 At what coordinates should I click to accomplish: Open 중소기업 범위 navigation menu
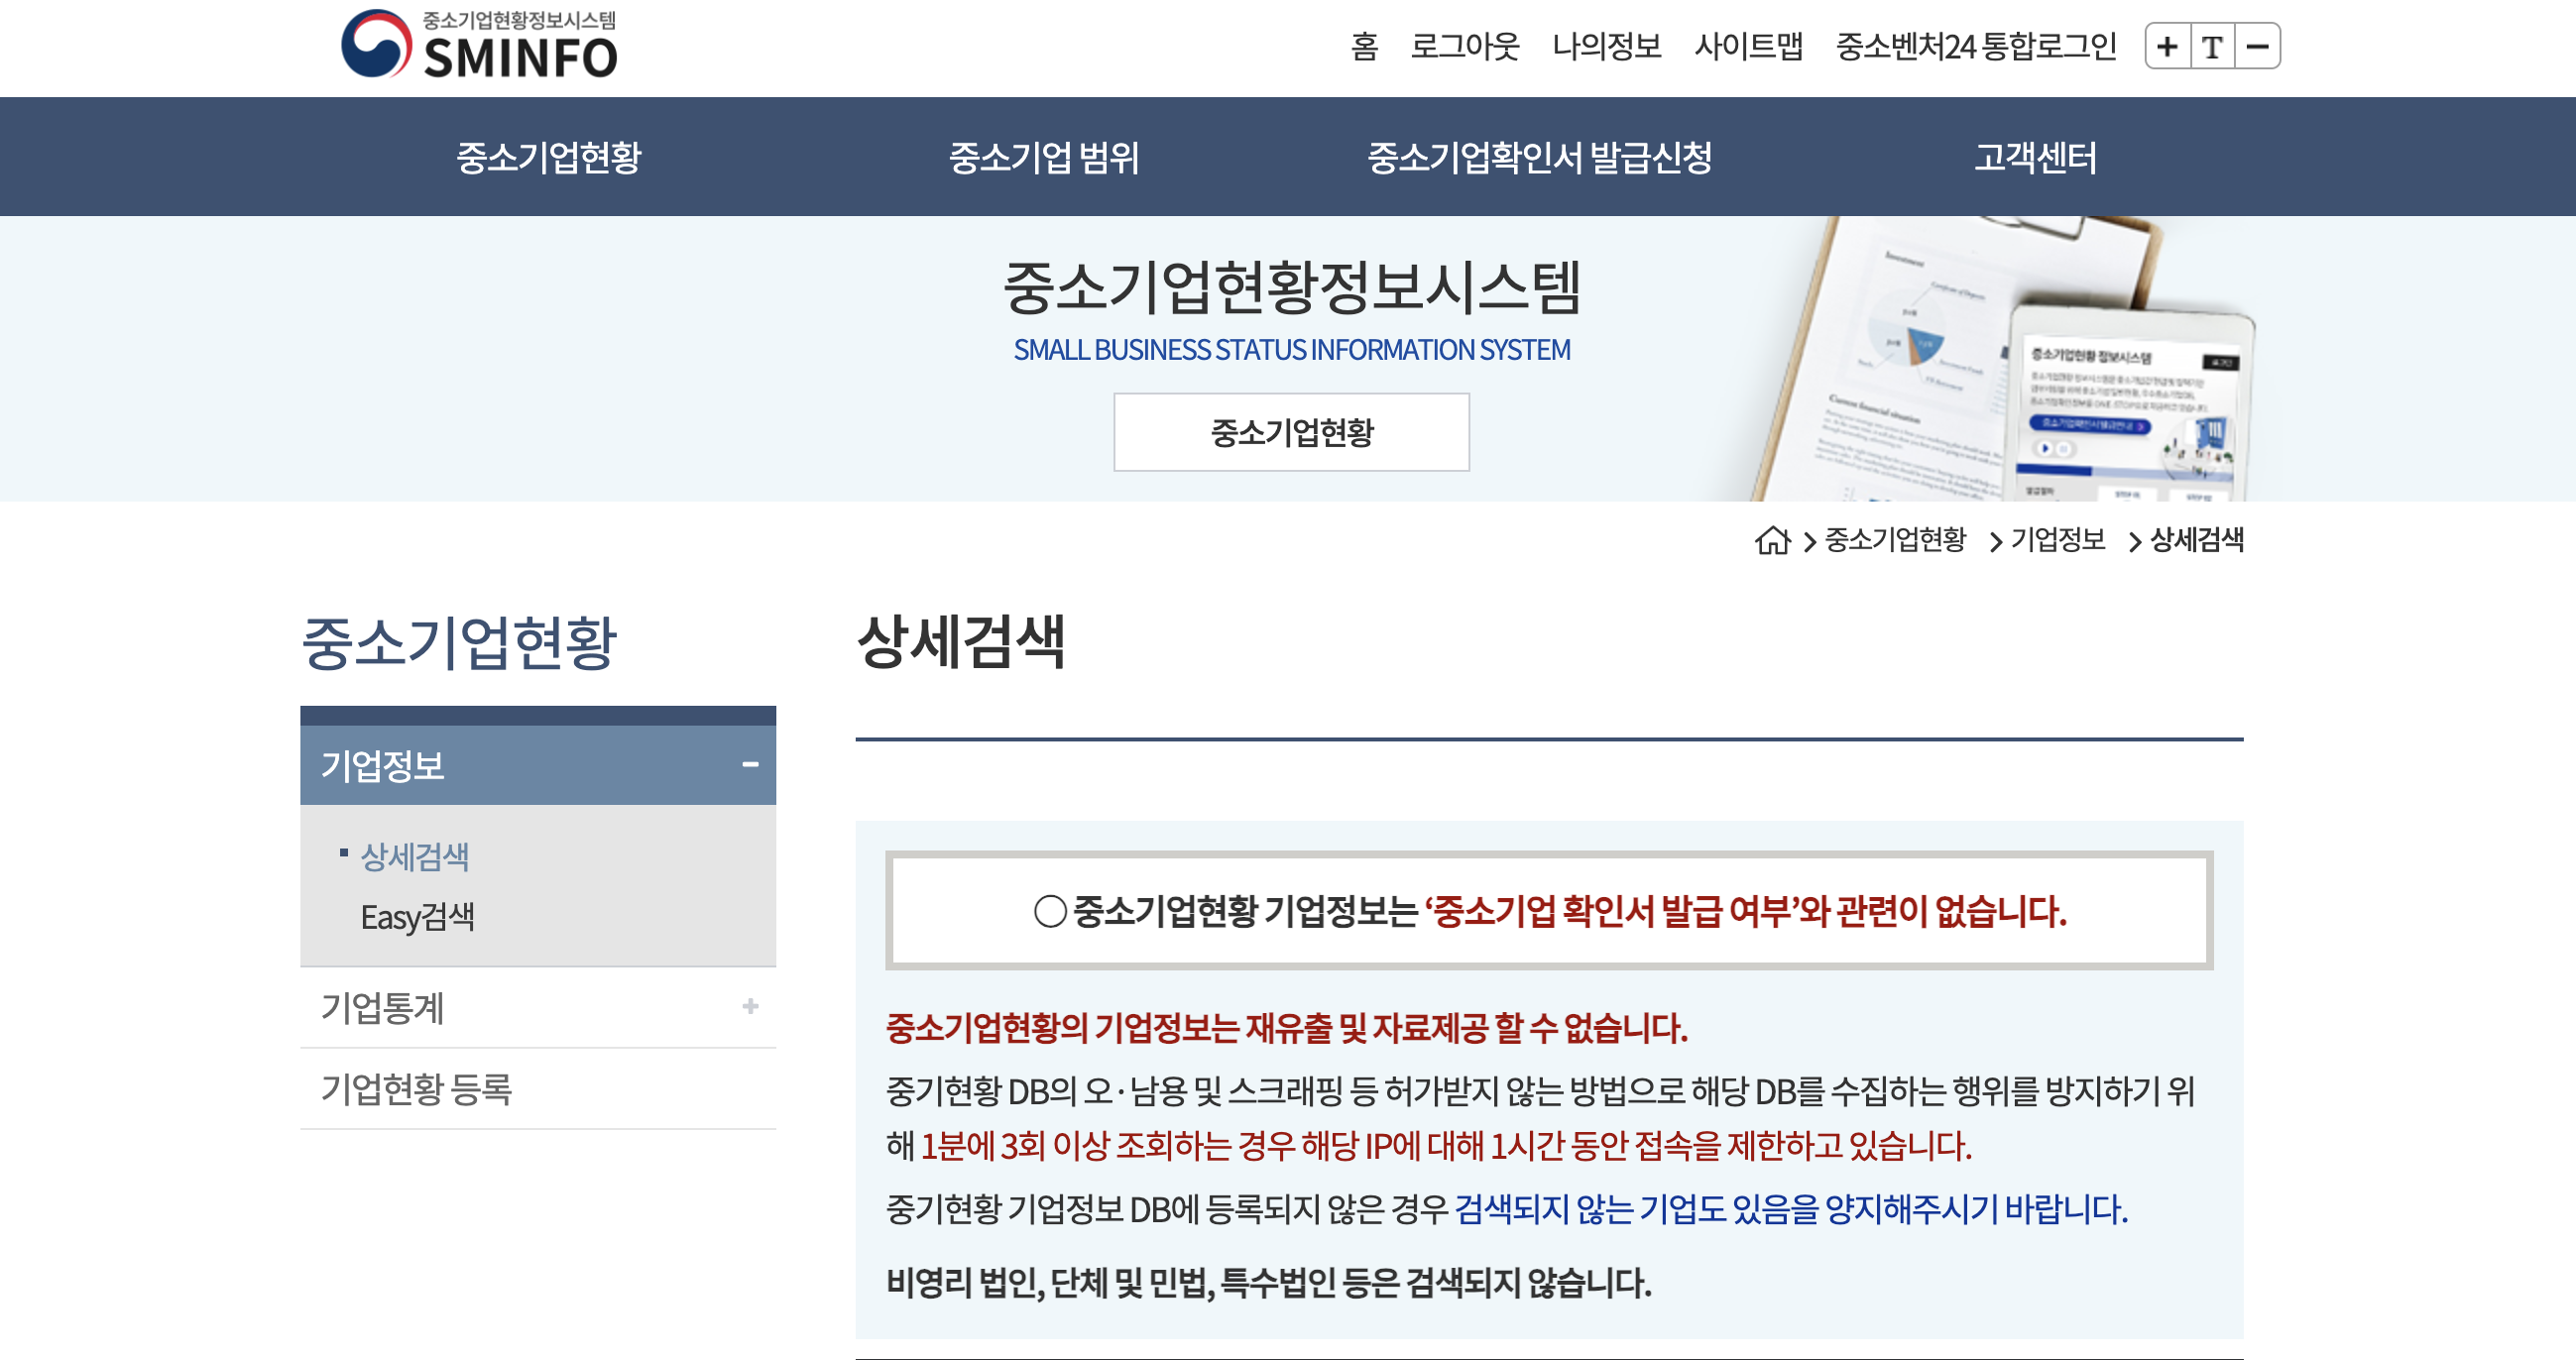tap(1043, 157)
